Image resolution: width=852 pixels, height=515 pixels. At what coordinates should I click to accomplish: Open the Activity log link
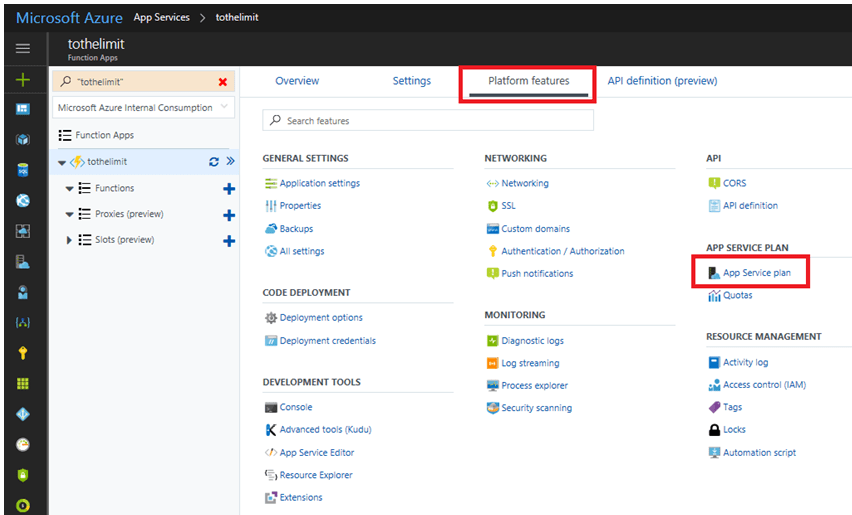(x=746, y=362)
